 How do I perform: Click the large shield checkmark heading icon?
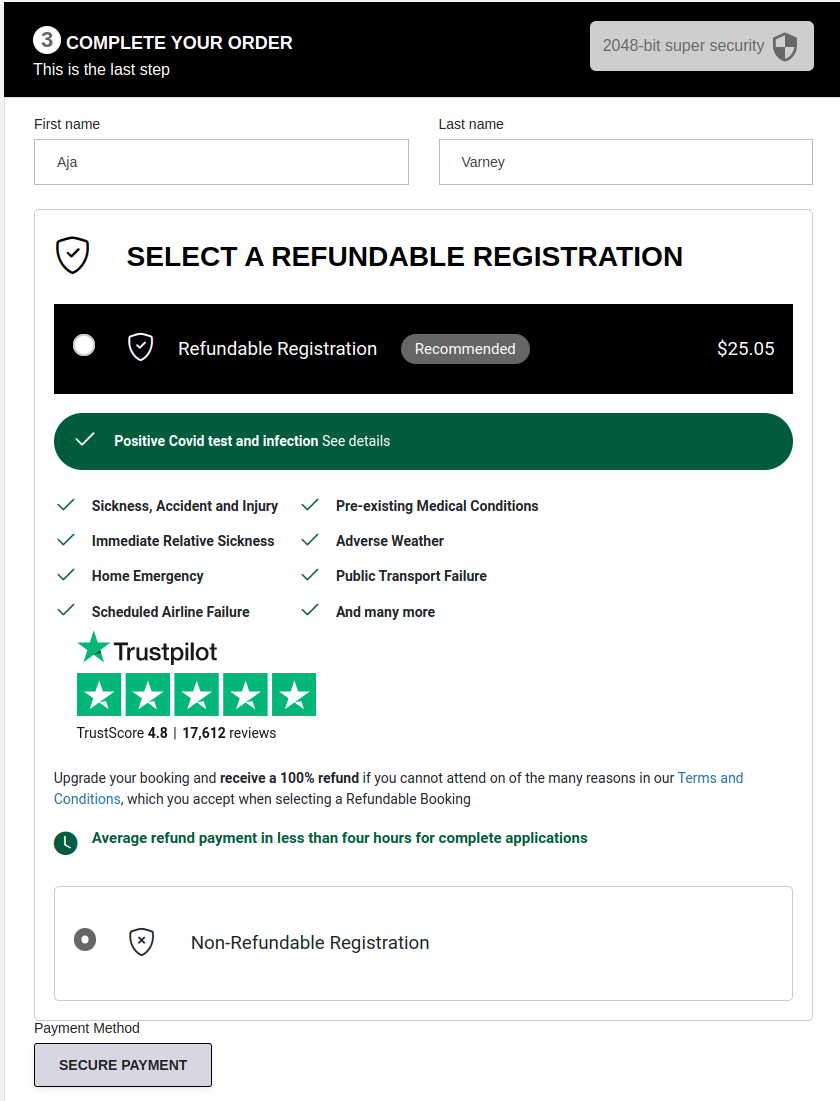72,256
